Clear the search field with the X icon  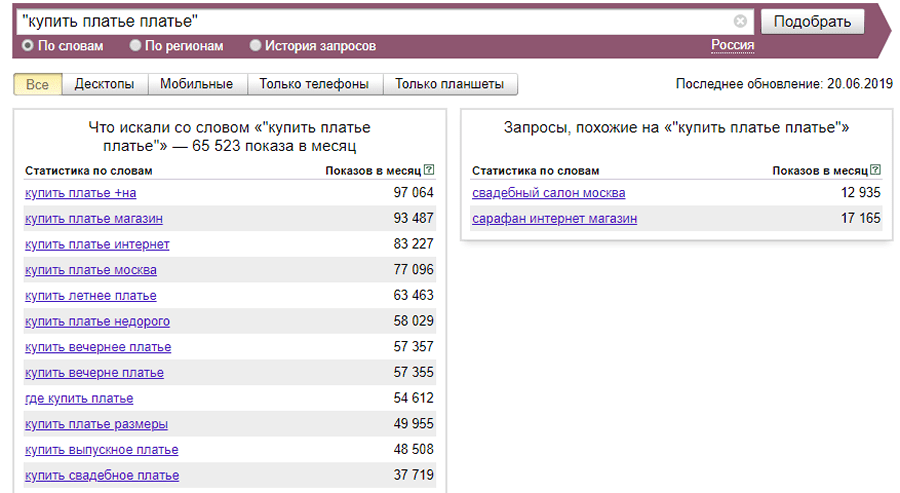click(740, 21)
